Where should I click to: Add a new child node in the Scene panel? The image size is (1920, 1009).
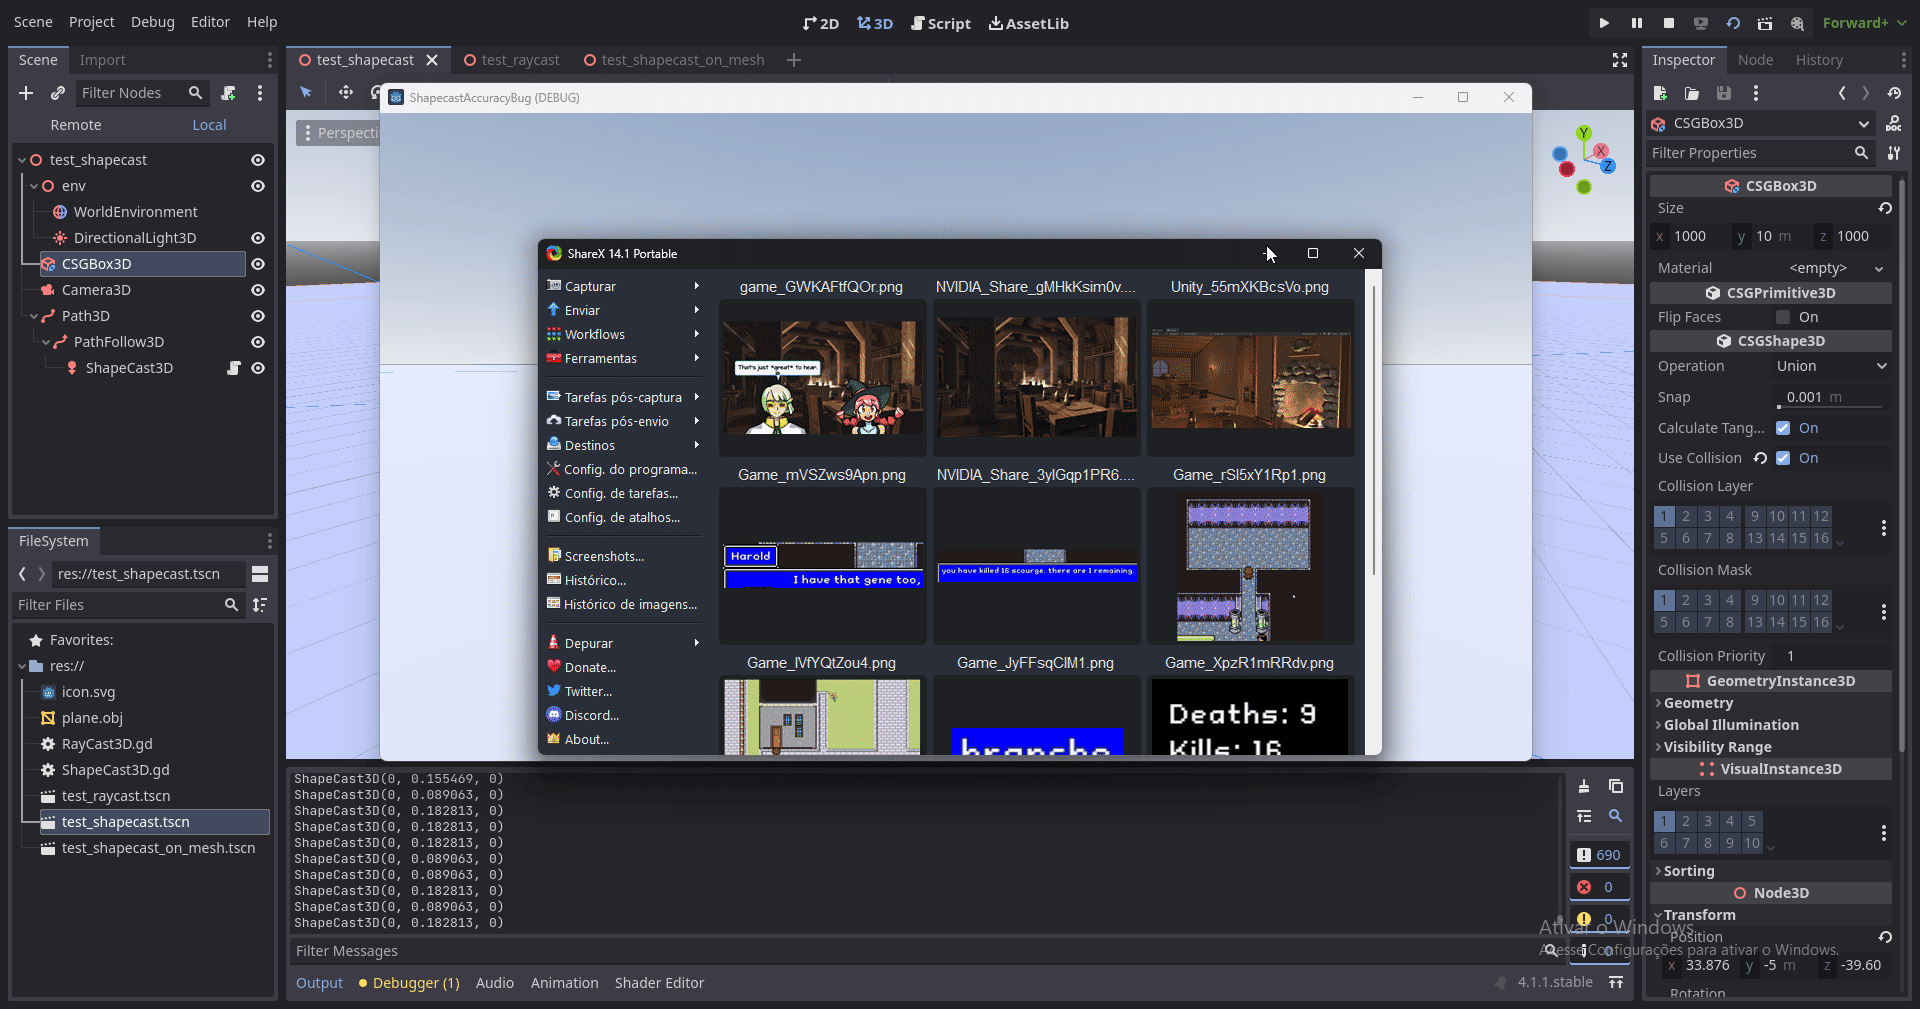tap(25, 93)
